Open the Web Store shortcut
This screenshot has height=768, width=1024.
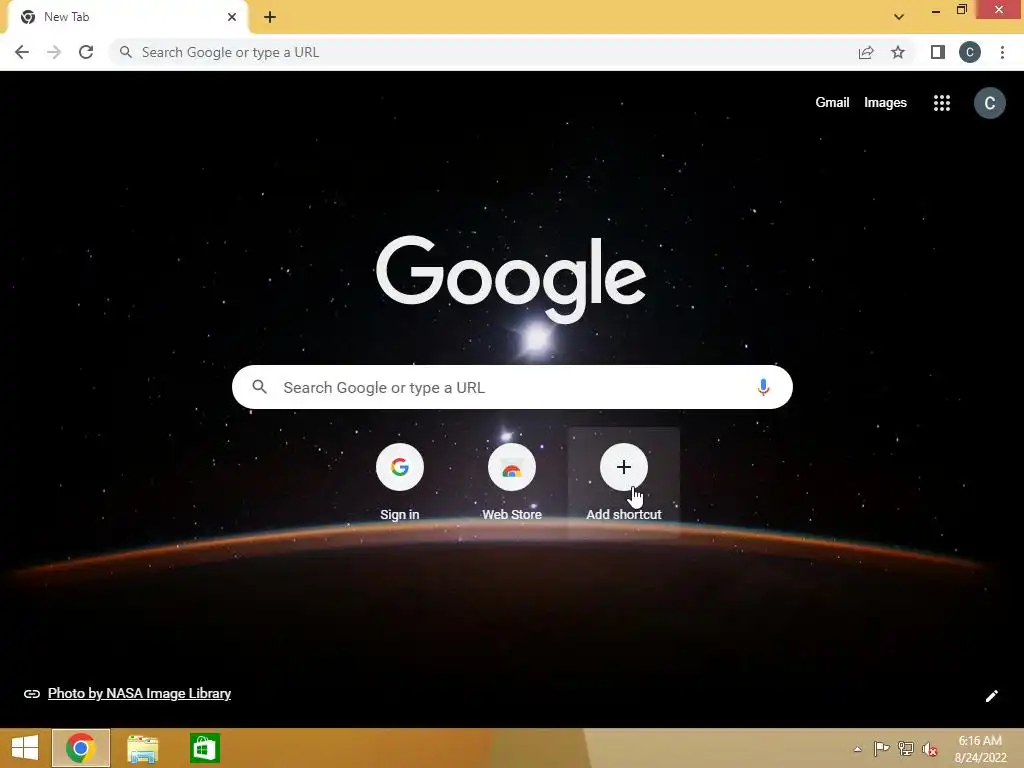[512, 482]
